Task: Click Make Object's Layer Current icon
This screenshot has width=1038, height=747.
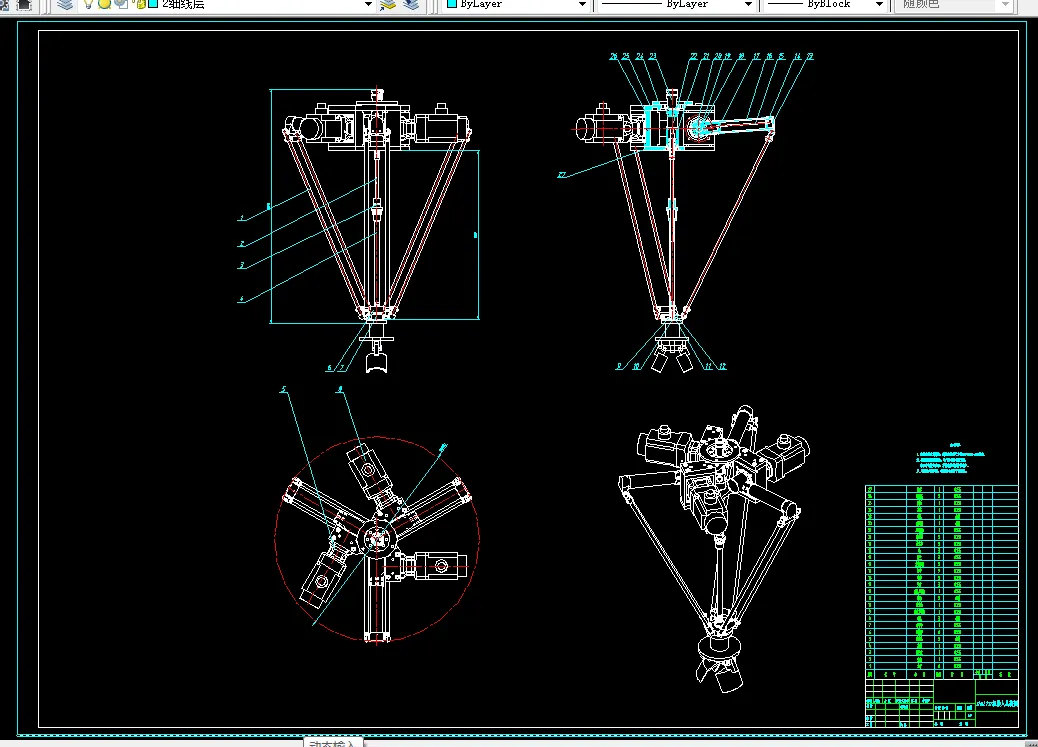Action: [388, 5]
